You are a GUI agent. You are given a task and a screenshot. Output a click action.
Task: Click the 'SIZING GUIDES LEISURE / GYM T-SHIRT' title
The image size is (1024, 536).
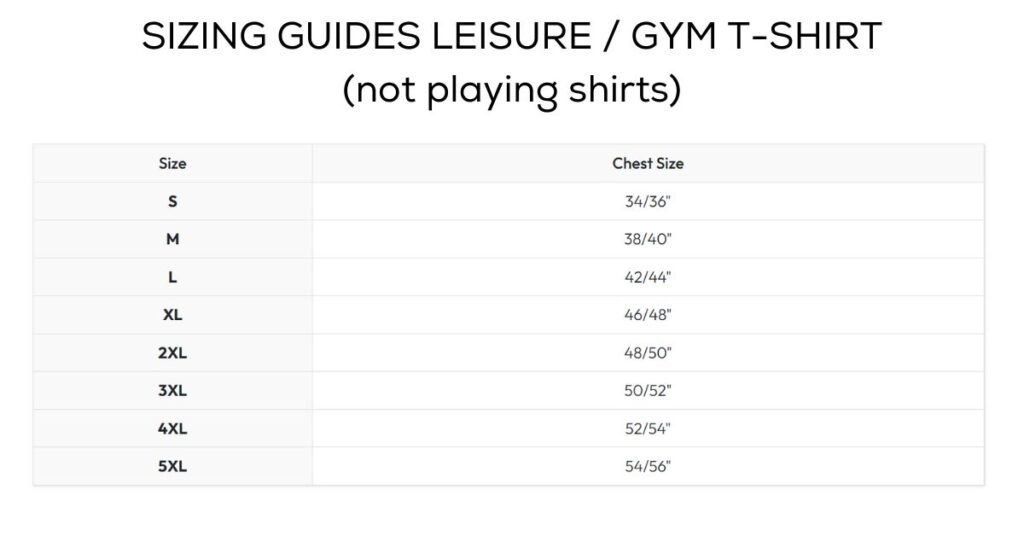point(512,37)
